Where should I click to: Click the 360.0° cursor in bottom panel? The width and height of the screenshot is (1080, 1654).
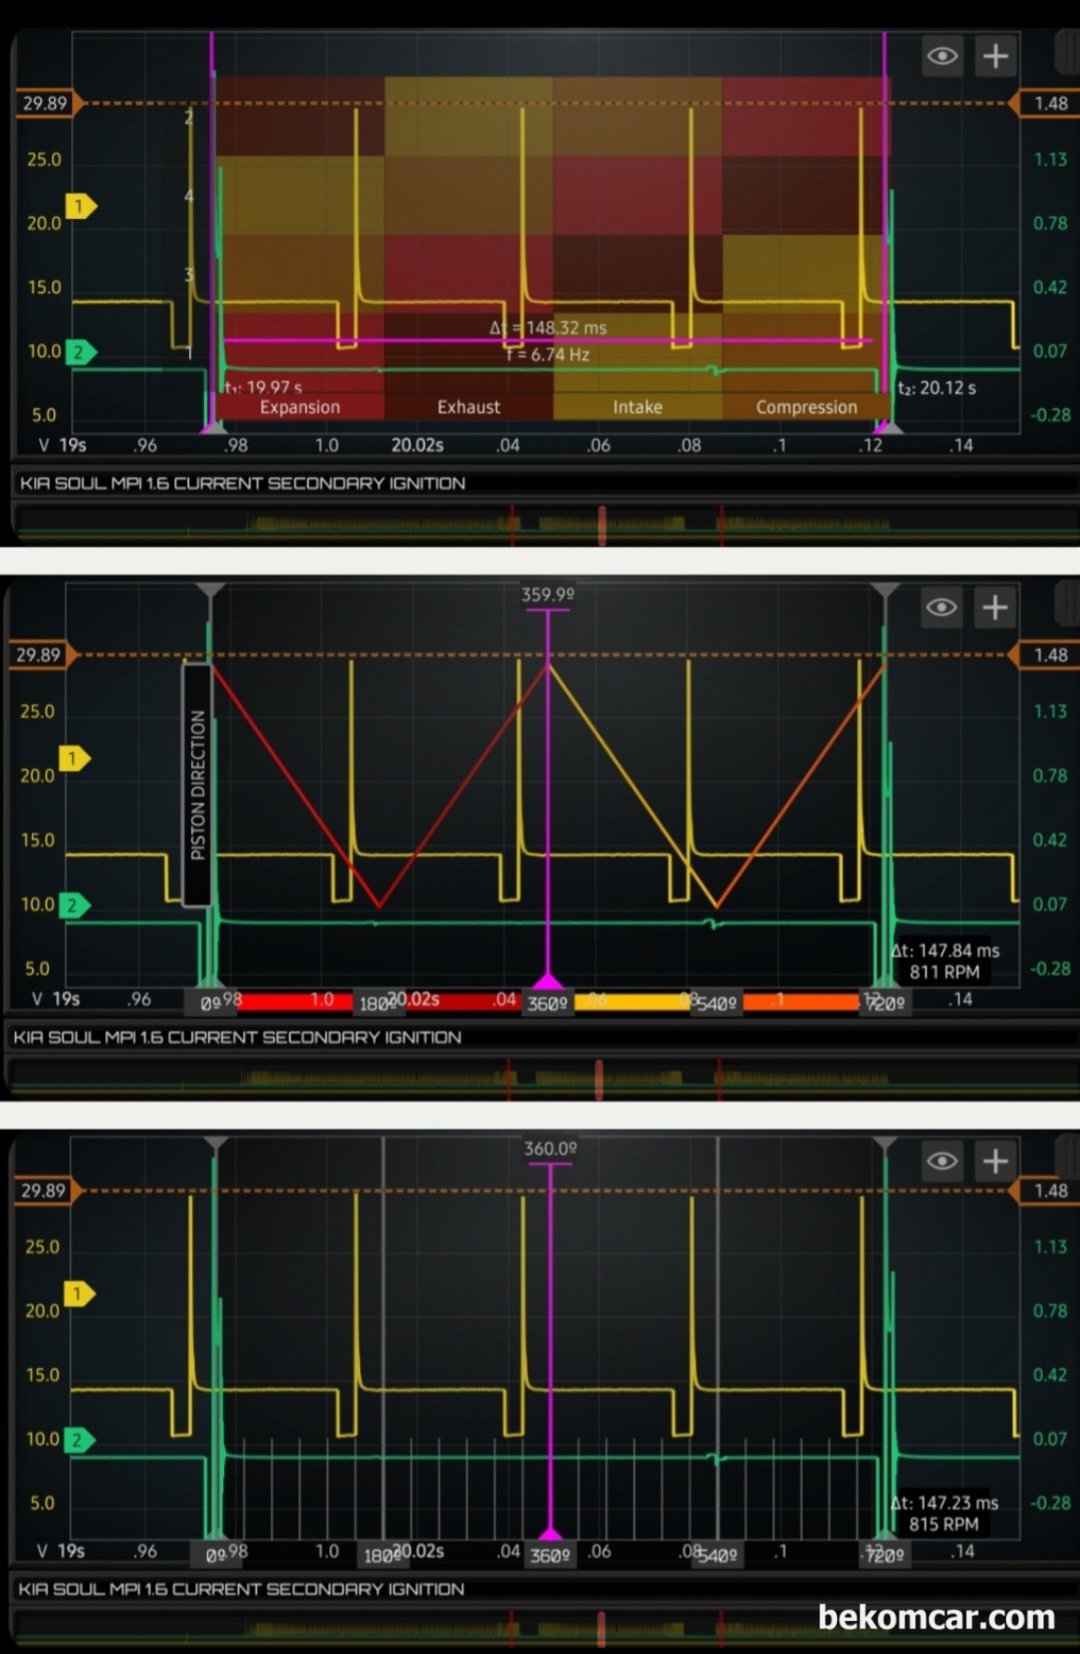click(551, 1149)
